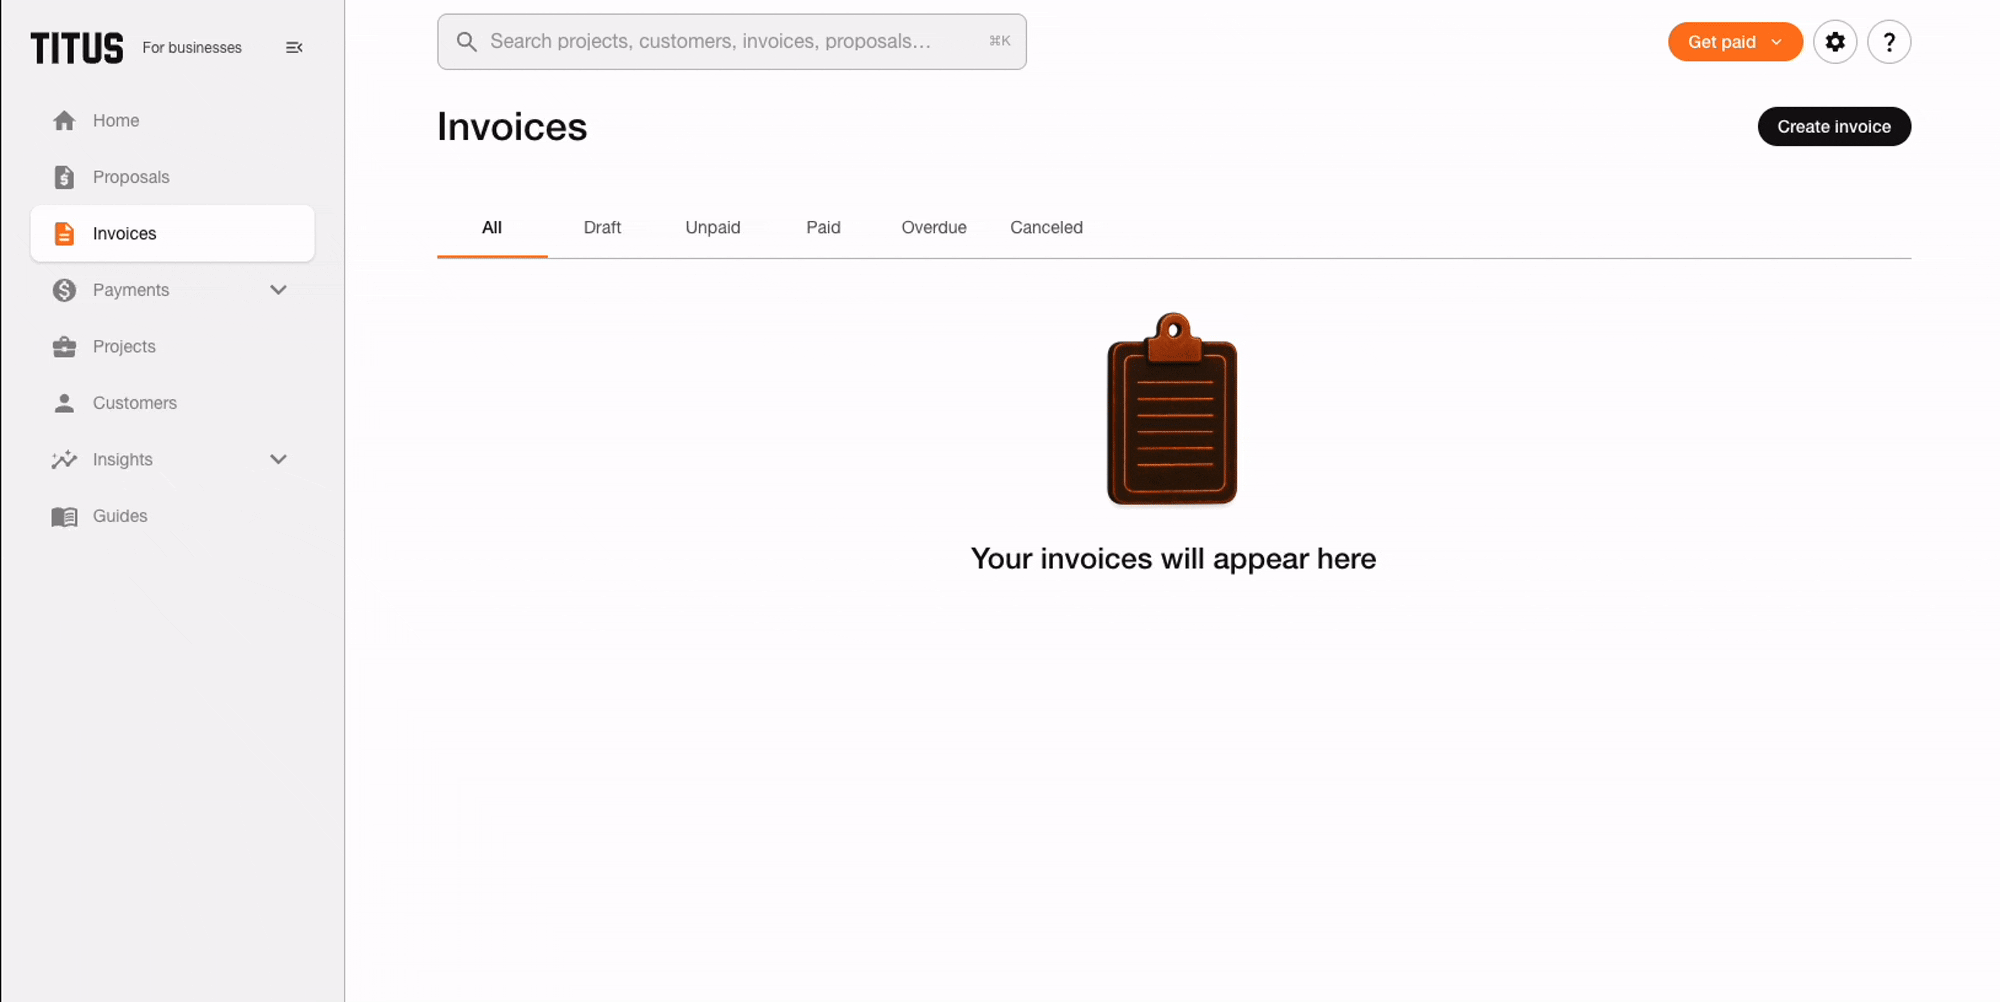Viewport: 2000px width, 1002px height.
Task: Click the TITUS logo
Action: point(77,48)
